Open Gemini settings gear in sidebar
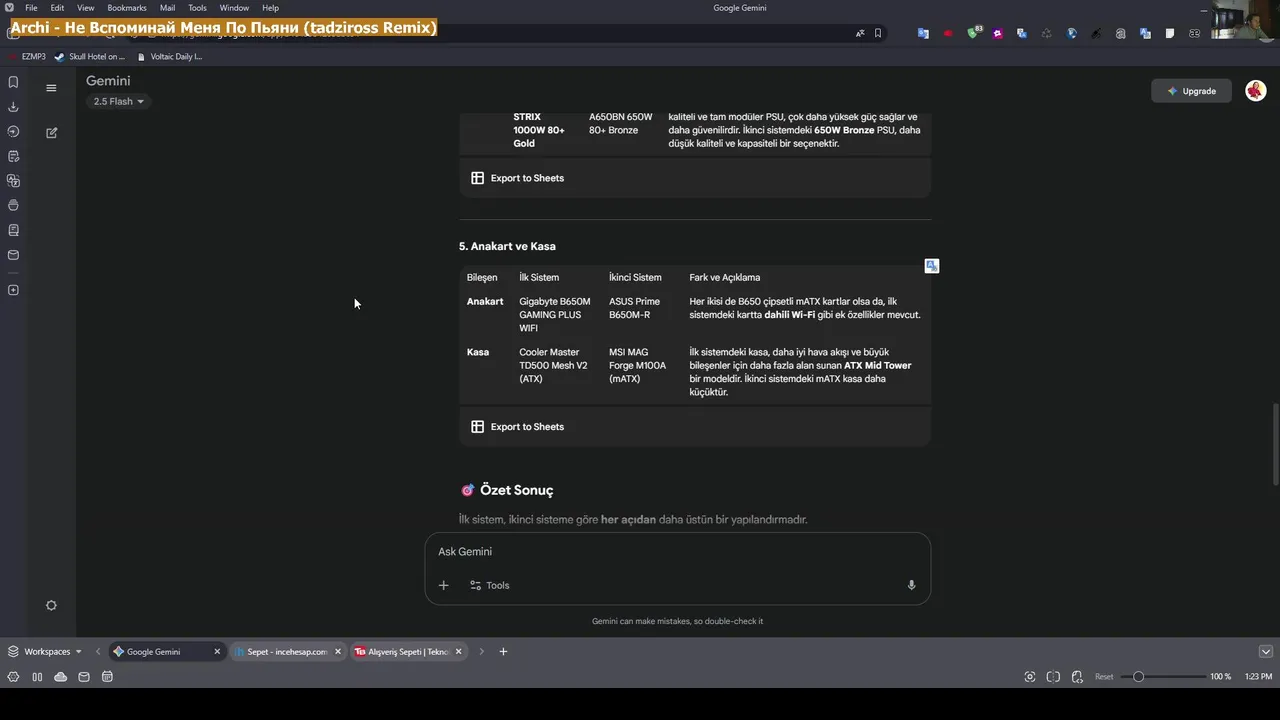The height and width of the screenshot is (720, 1280). coord(51,605)
